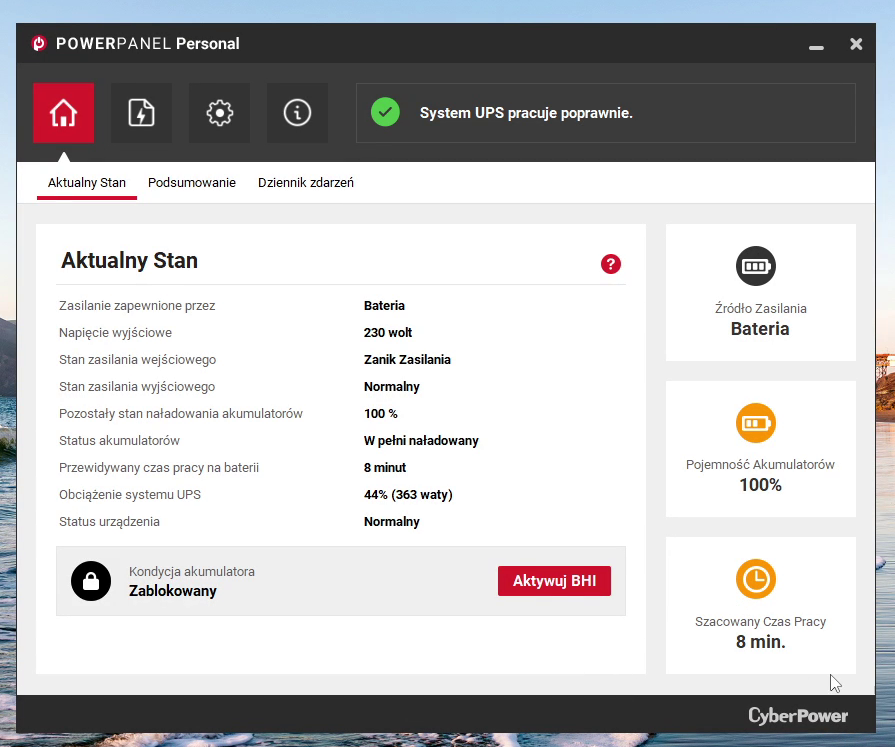
Task: Open the information circle icon
Action: 297,113
